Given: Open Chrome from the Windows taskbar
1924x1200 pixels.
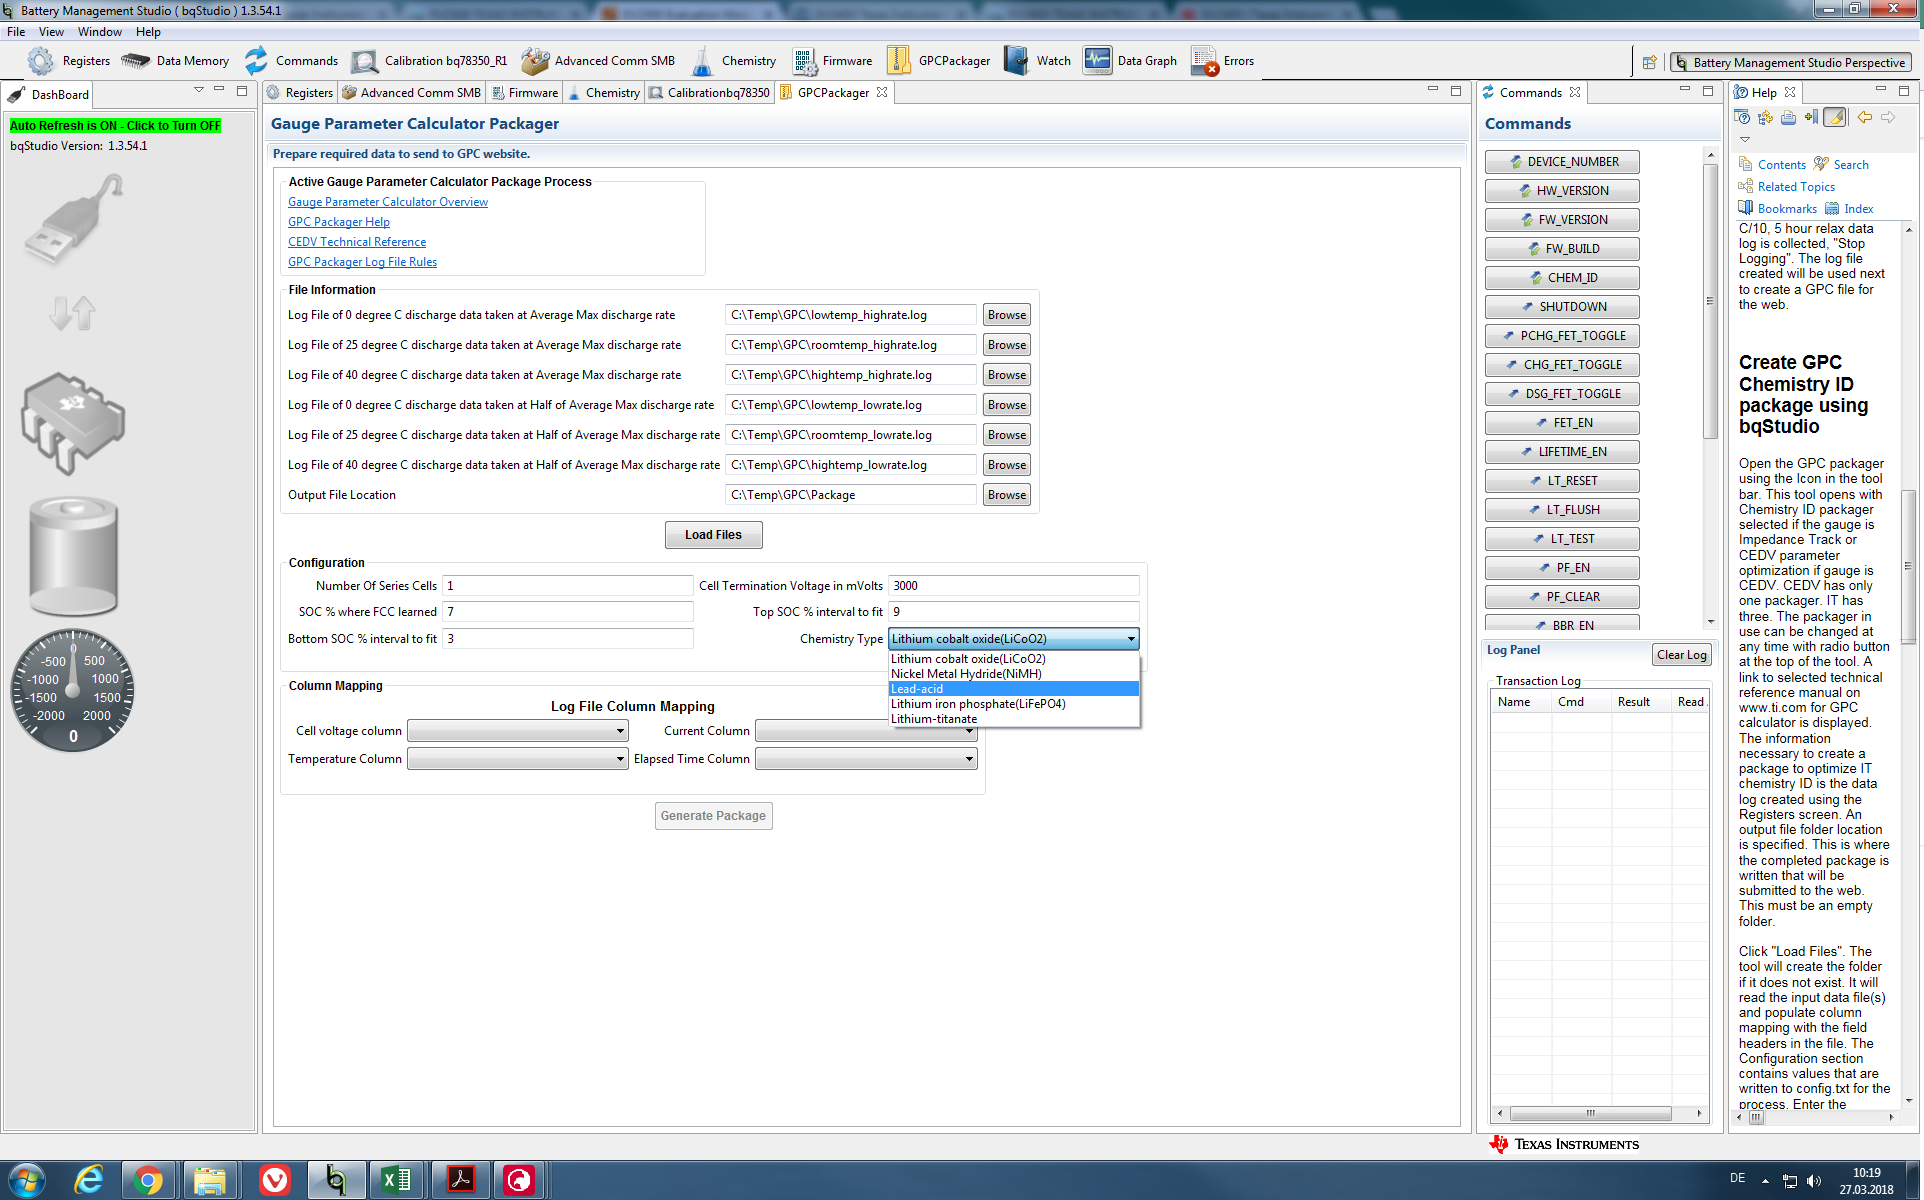Looking at the screenshot, I should [149, 1180].
